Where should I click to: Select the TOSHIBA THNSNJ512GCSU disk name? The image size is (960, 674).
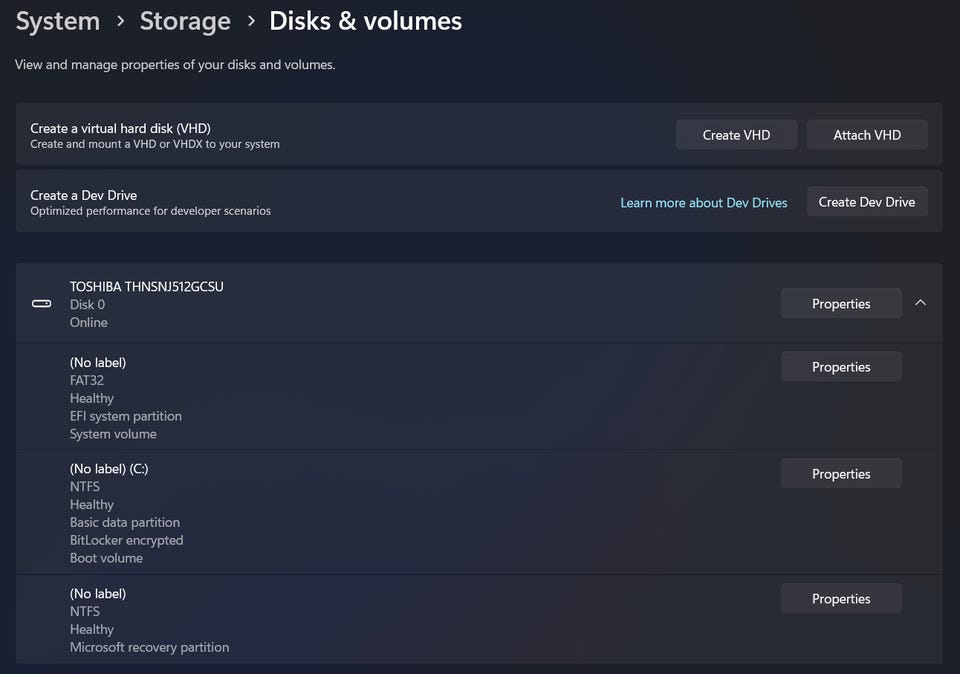coord(146,286)
